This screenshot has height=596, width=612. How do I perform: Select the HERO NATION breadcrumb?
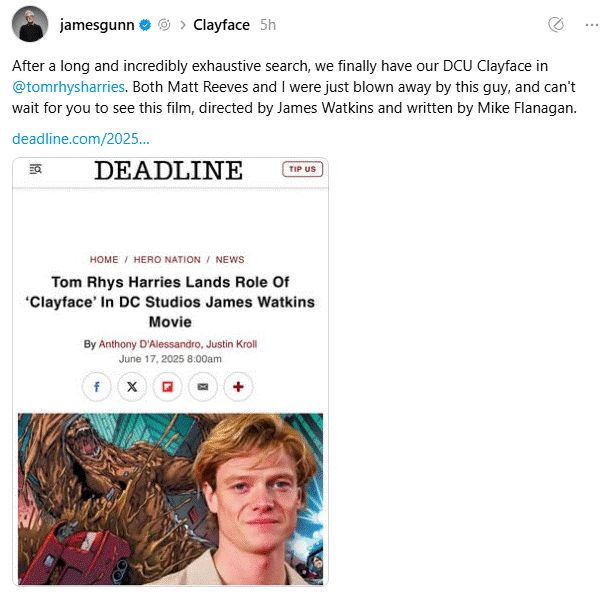pos(167,260)
